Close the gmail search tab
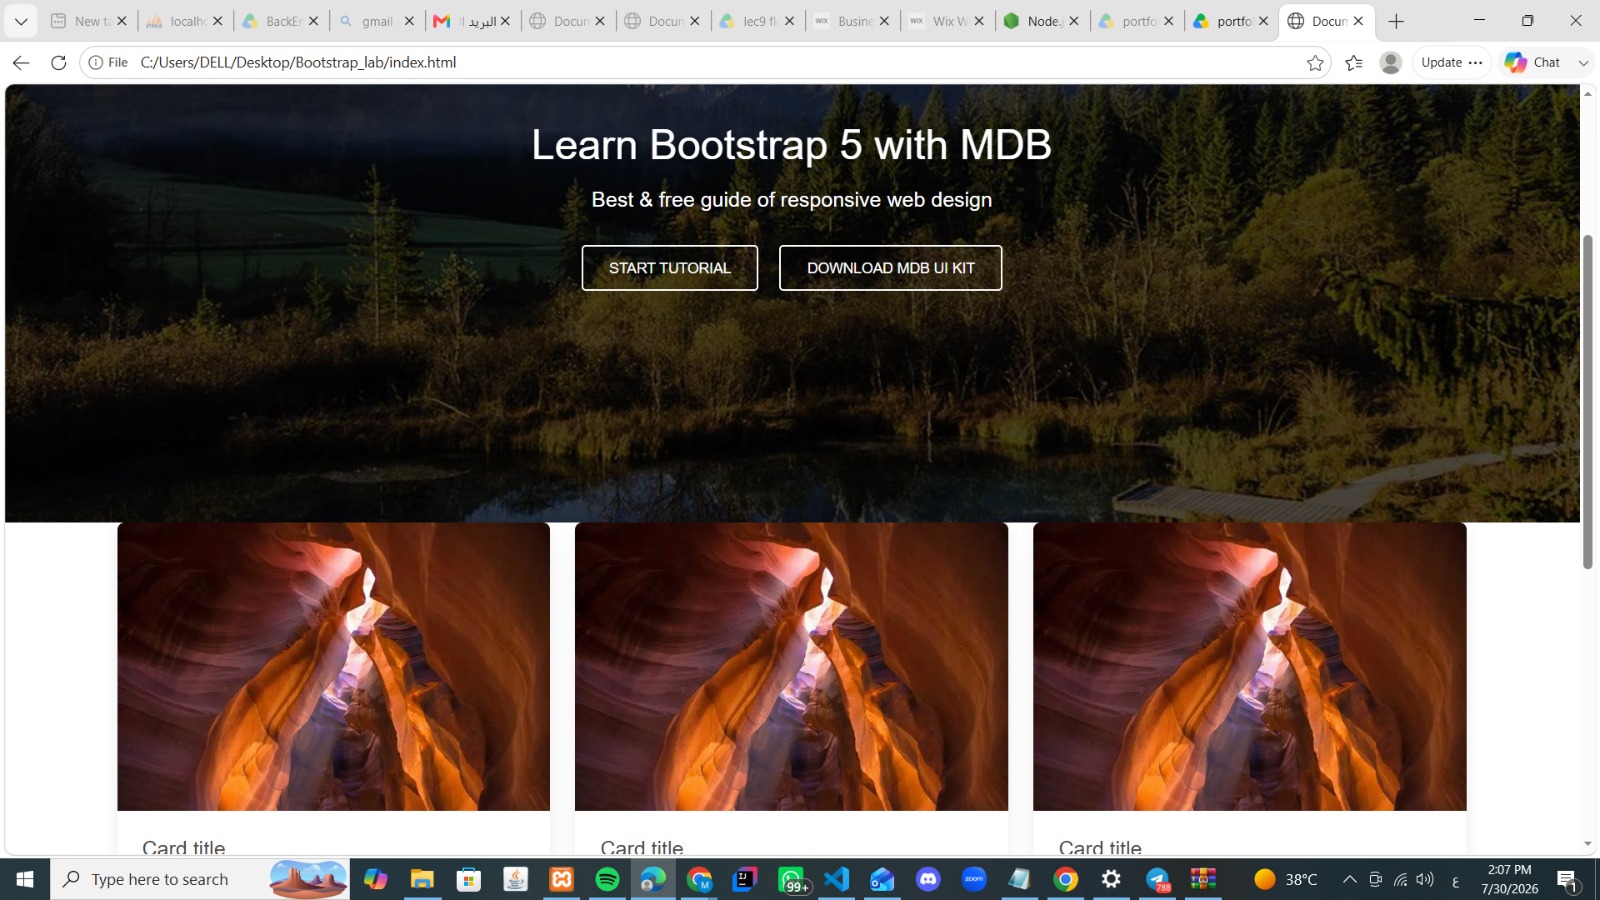1600x900 pixels. [x=409, y=21]
